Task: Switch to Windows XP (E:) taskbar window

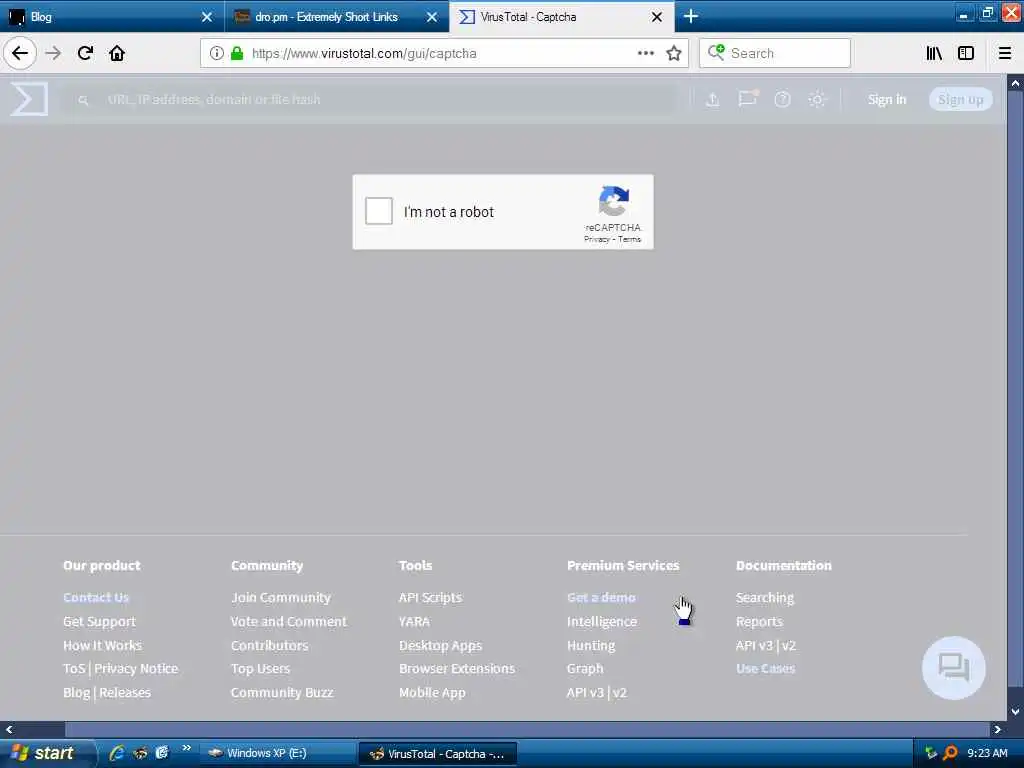Action: [278, 753]
